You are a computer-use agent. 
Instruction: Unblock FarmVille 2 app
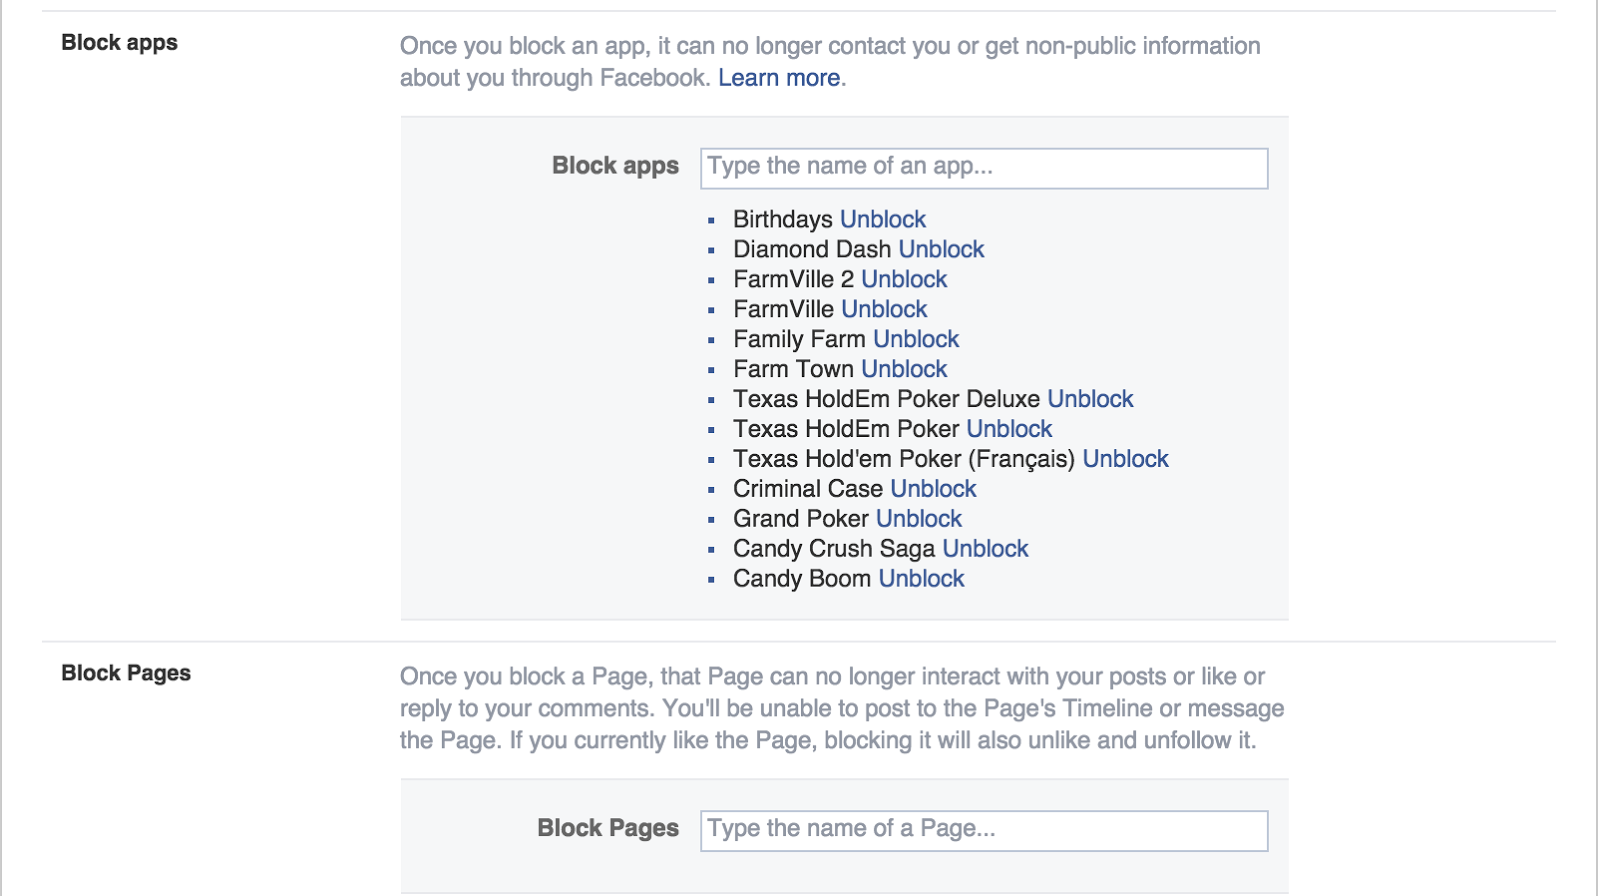(904, 279)
